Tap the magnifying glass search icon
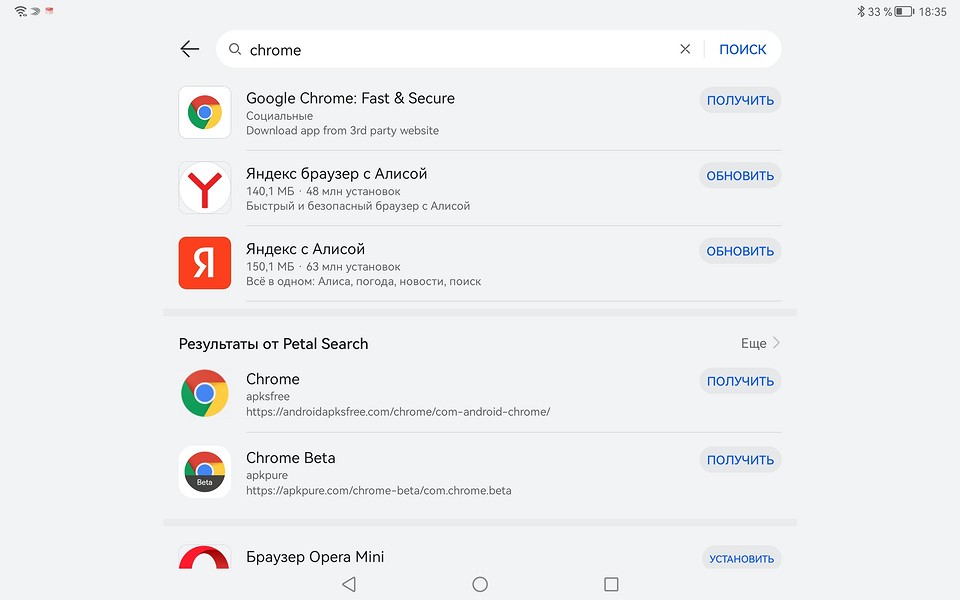Viewport: 960px width, 600px height. [x=234, y=48]
